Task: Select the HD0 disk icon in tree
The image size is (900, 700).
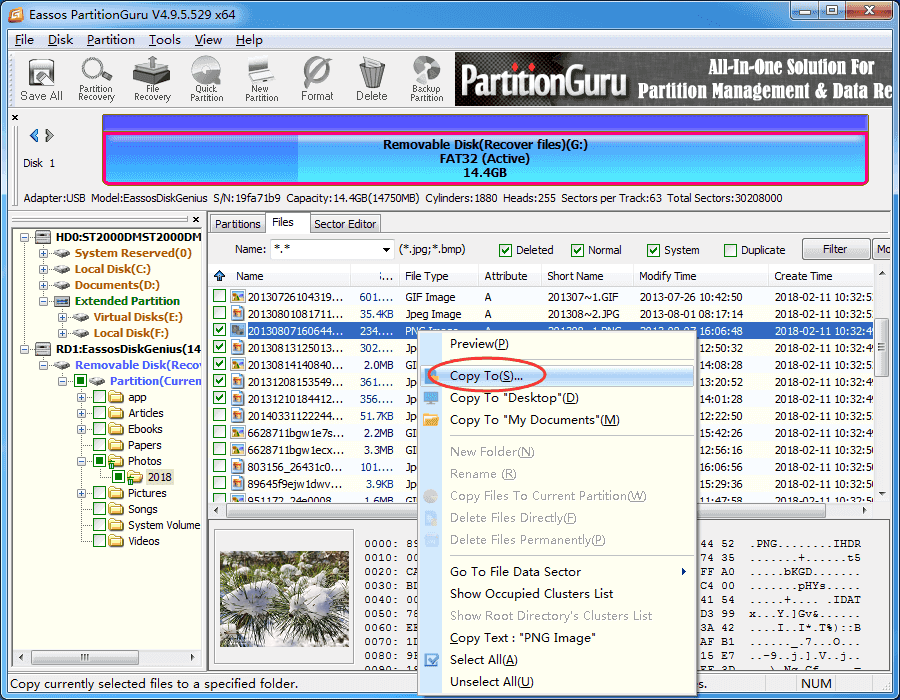Action: tap(43, 237)
